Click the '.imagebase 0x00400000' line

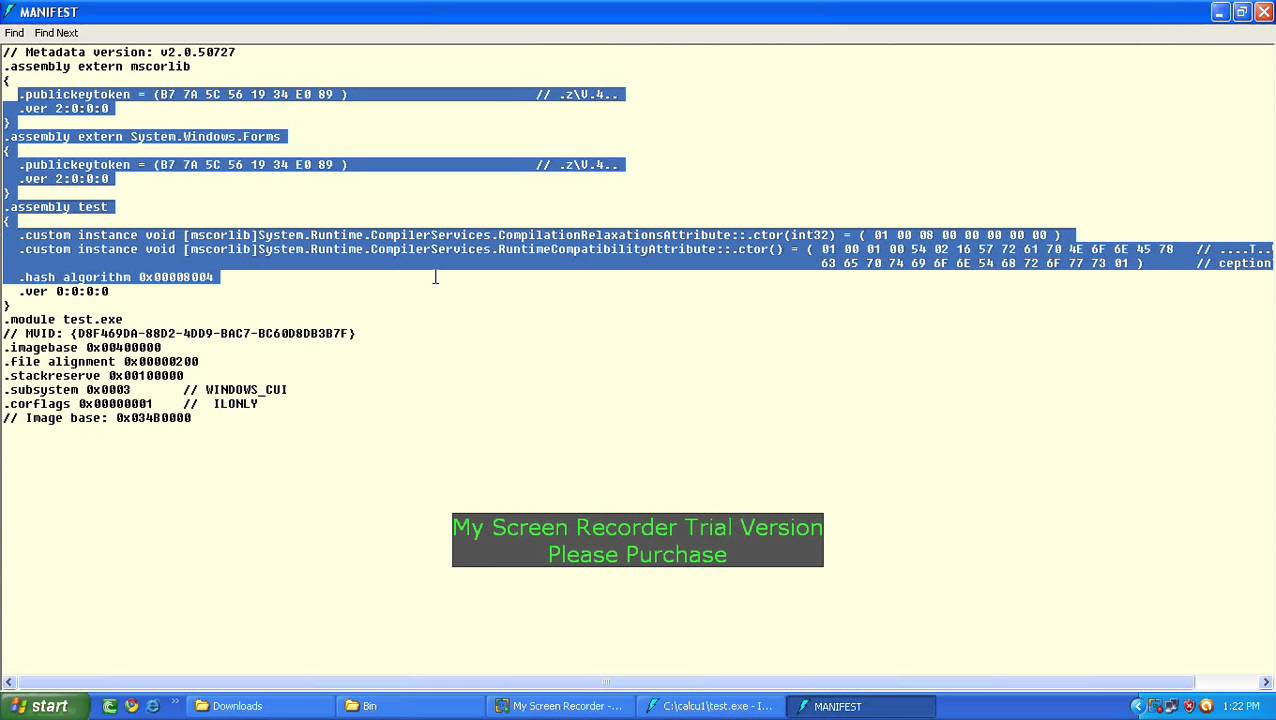pyautogui.click(x=82, y=347)
